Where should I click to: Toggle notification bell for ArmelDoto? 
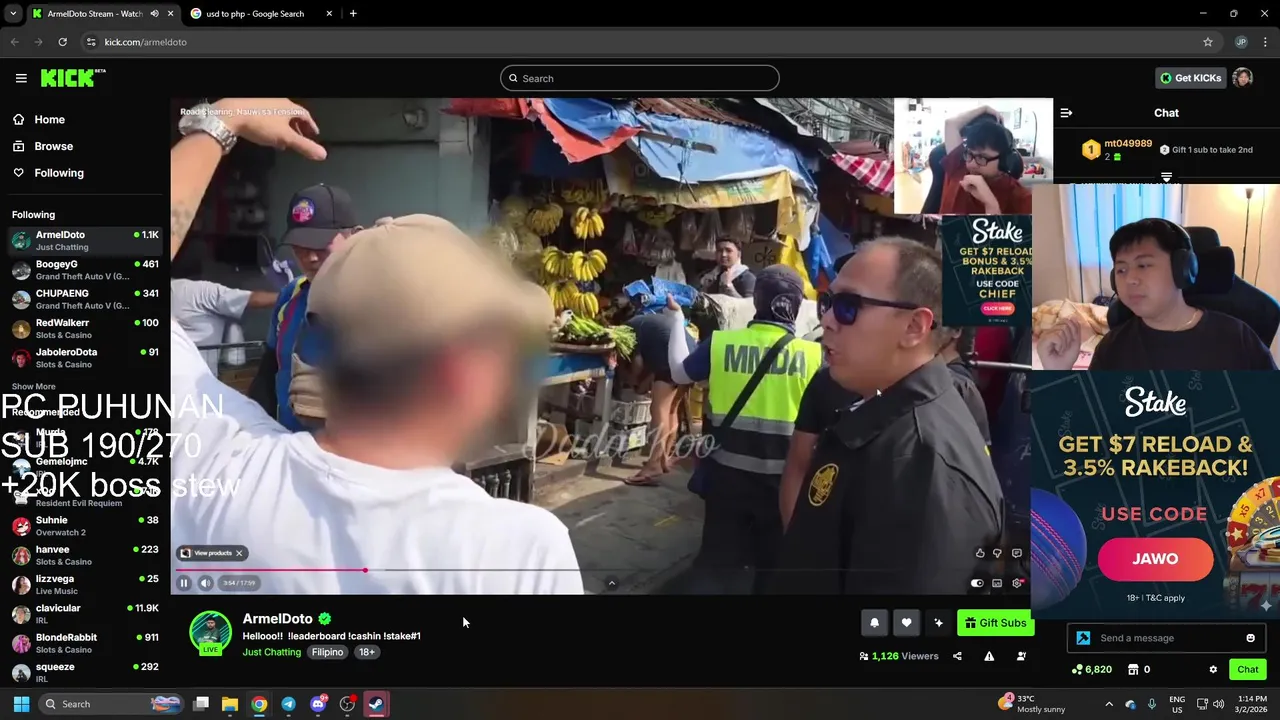click(x=874, y=623)
